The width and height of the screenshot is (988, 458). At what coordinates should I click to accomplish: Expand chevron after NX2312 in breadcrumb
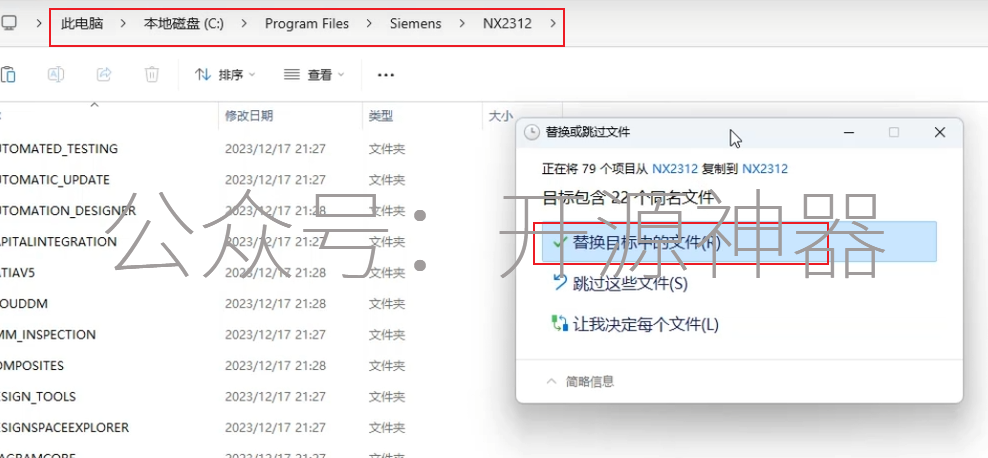pyautogui.click(x=553, y=24)
